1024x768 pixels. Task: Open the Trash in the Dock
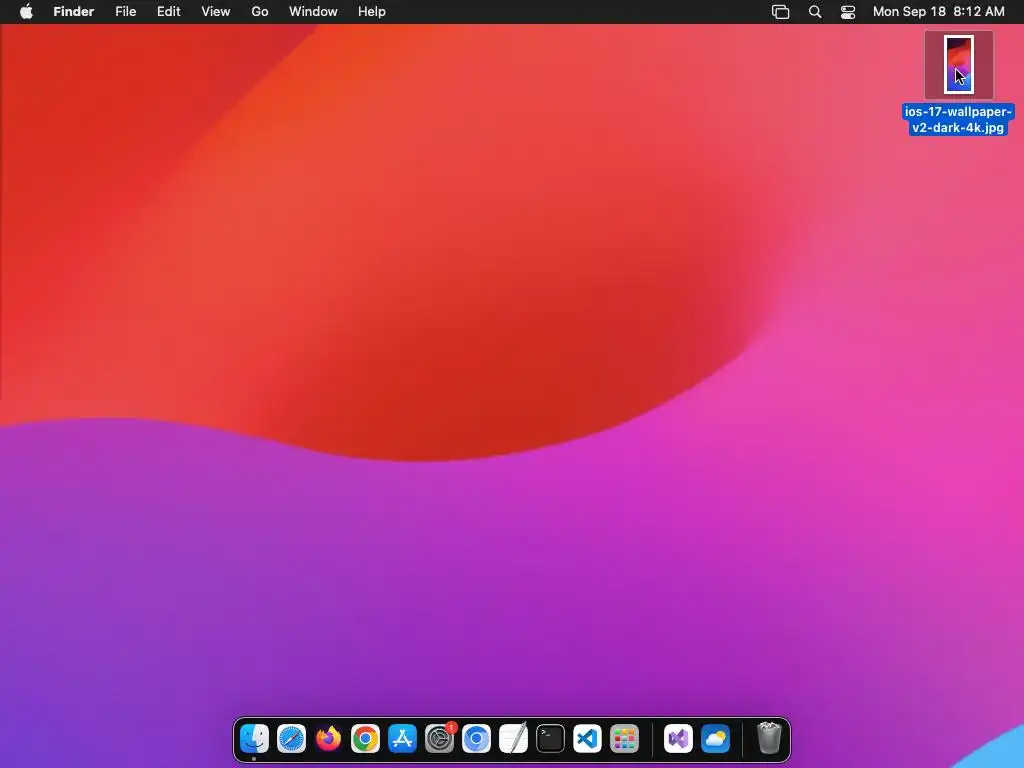coord(769,738)
